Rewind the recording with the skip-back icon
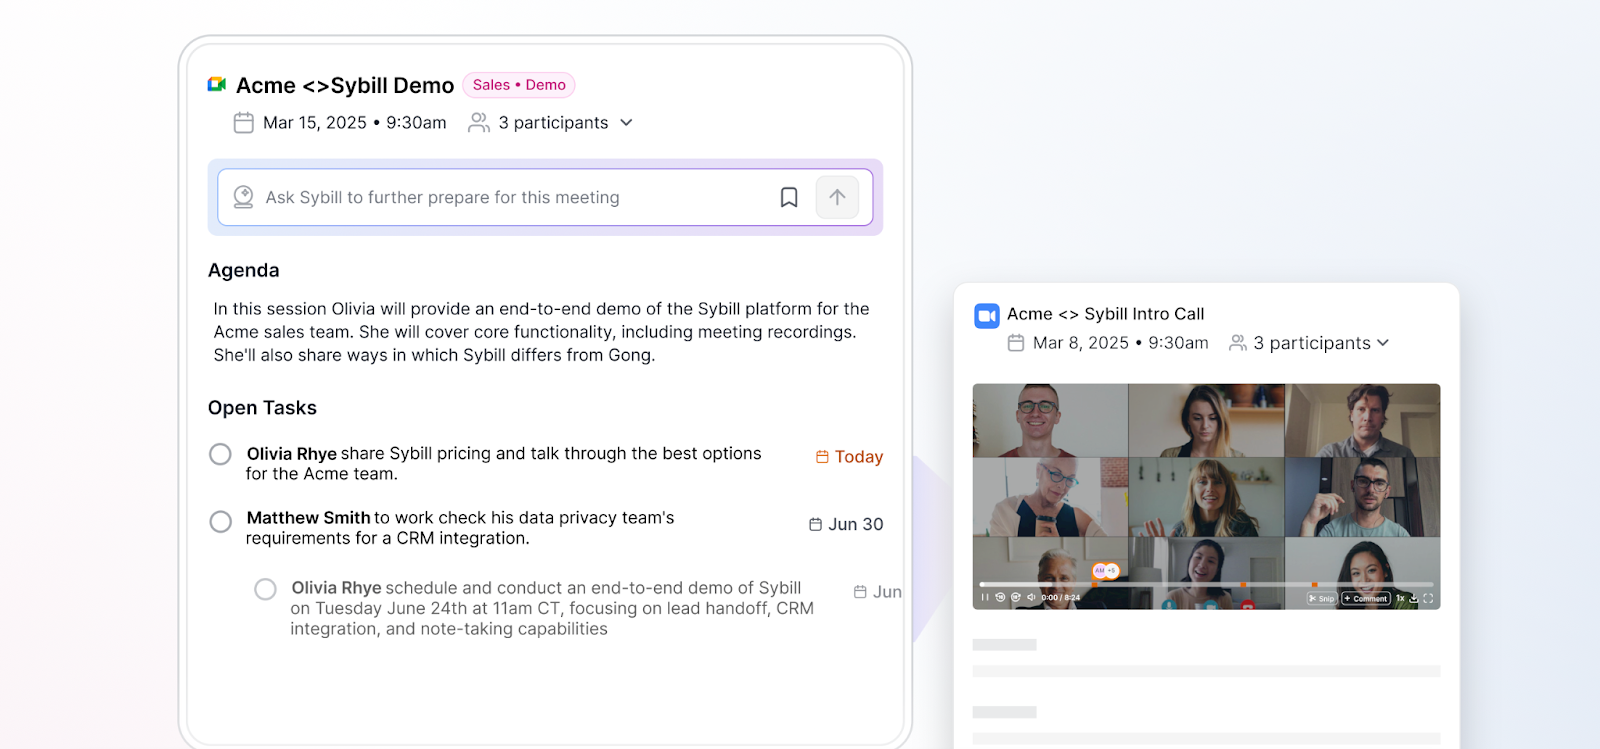The height and width of the screenshot is (749, 1600). click(x=1000, y=598)
